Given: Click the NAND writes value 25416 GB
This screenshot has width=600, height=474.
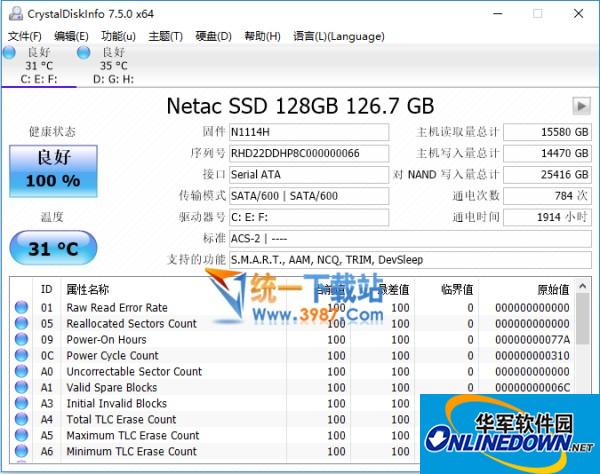Looking at the screenshot, I should tap(547, 175).
